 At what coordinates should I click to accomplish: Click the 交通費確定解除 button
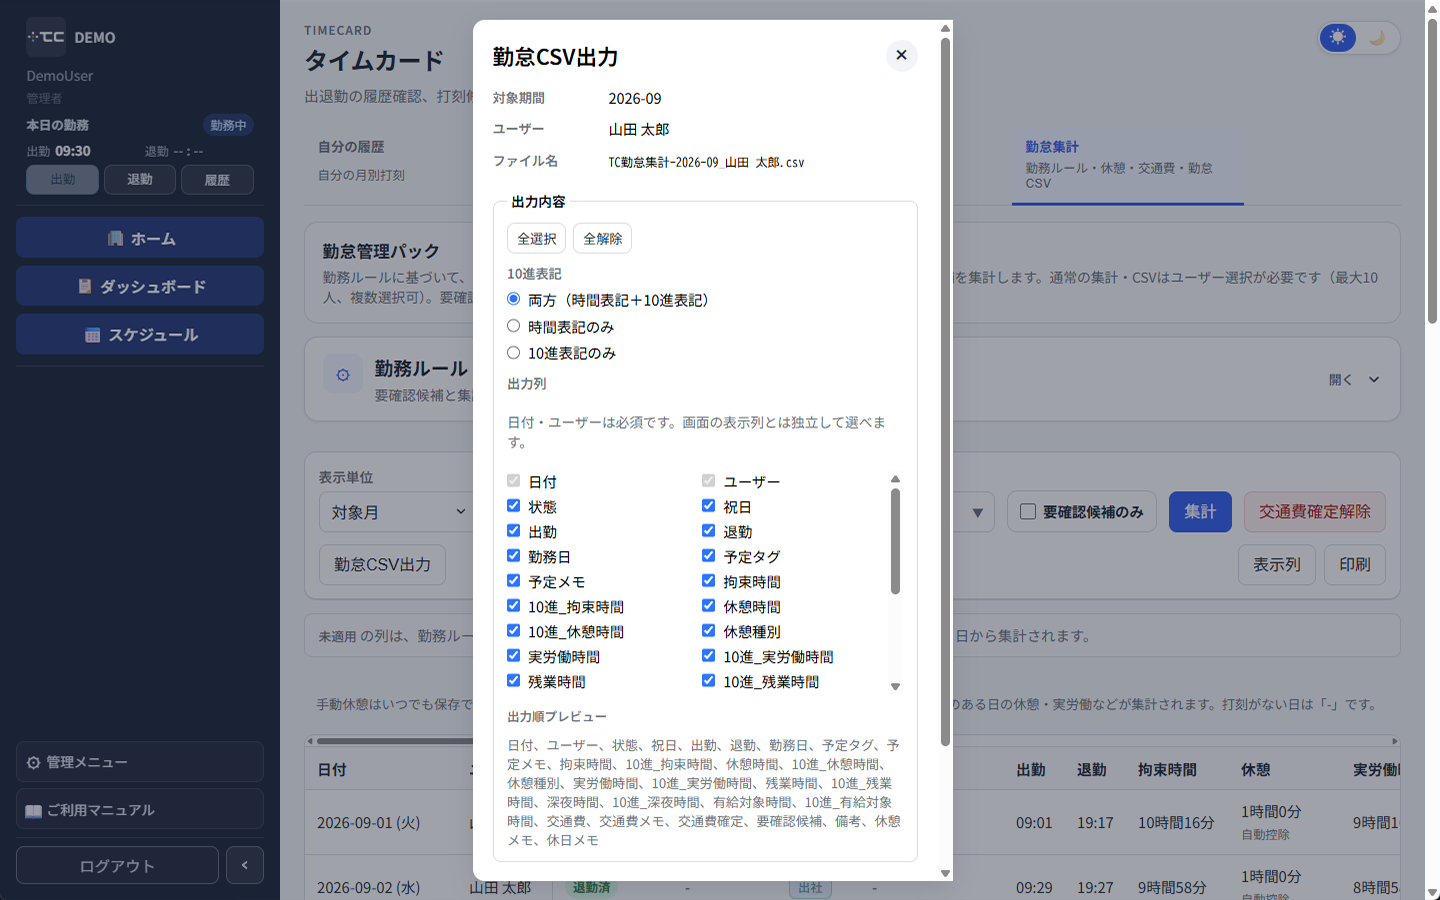[x=1315, y=512]
